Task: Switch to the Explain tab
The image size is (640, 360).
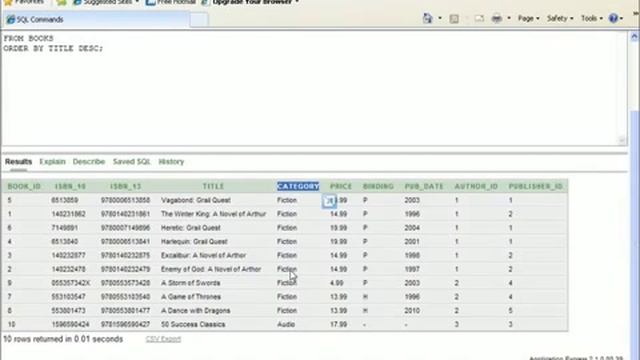Action: tap(52, 162)
